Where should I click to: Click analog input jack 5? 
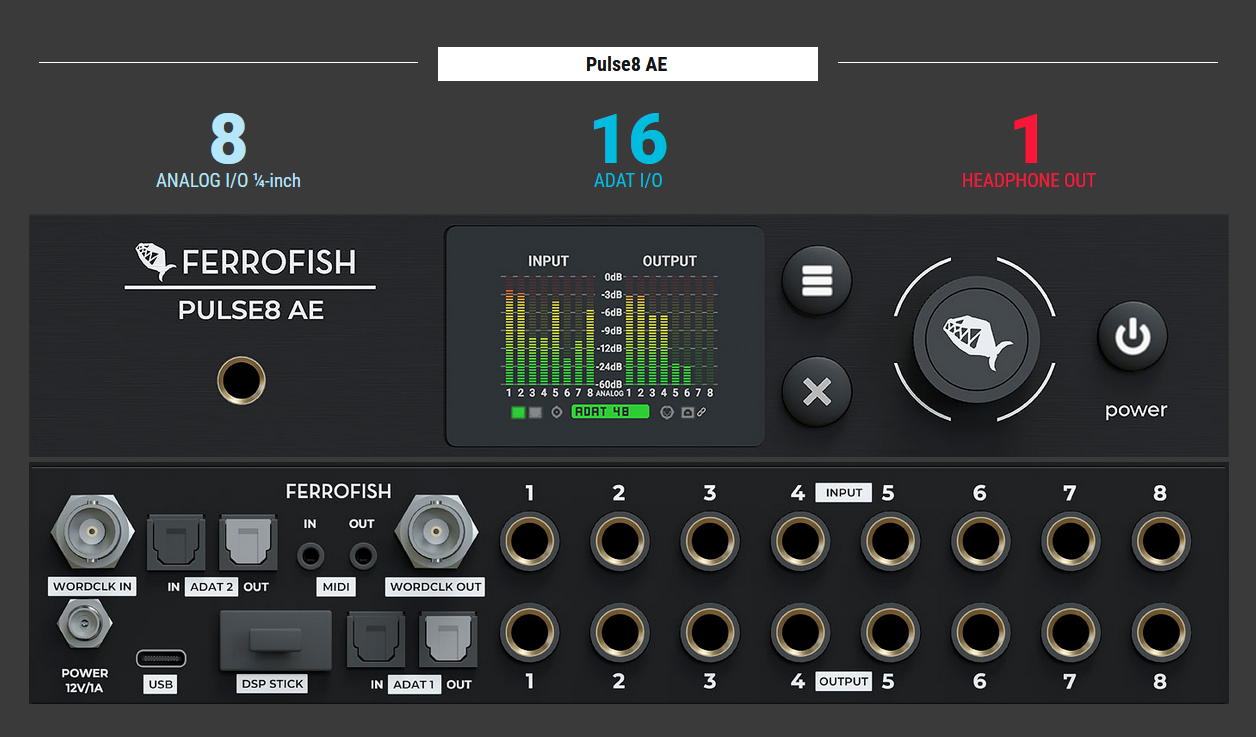(x=891, y=541)
